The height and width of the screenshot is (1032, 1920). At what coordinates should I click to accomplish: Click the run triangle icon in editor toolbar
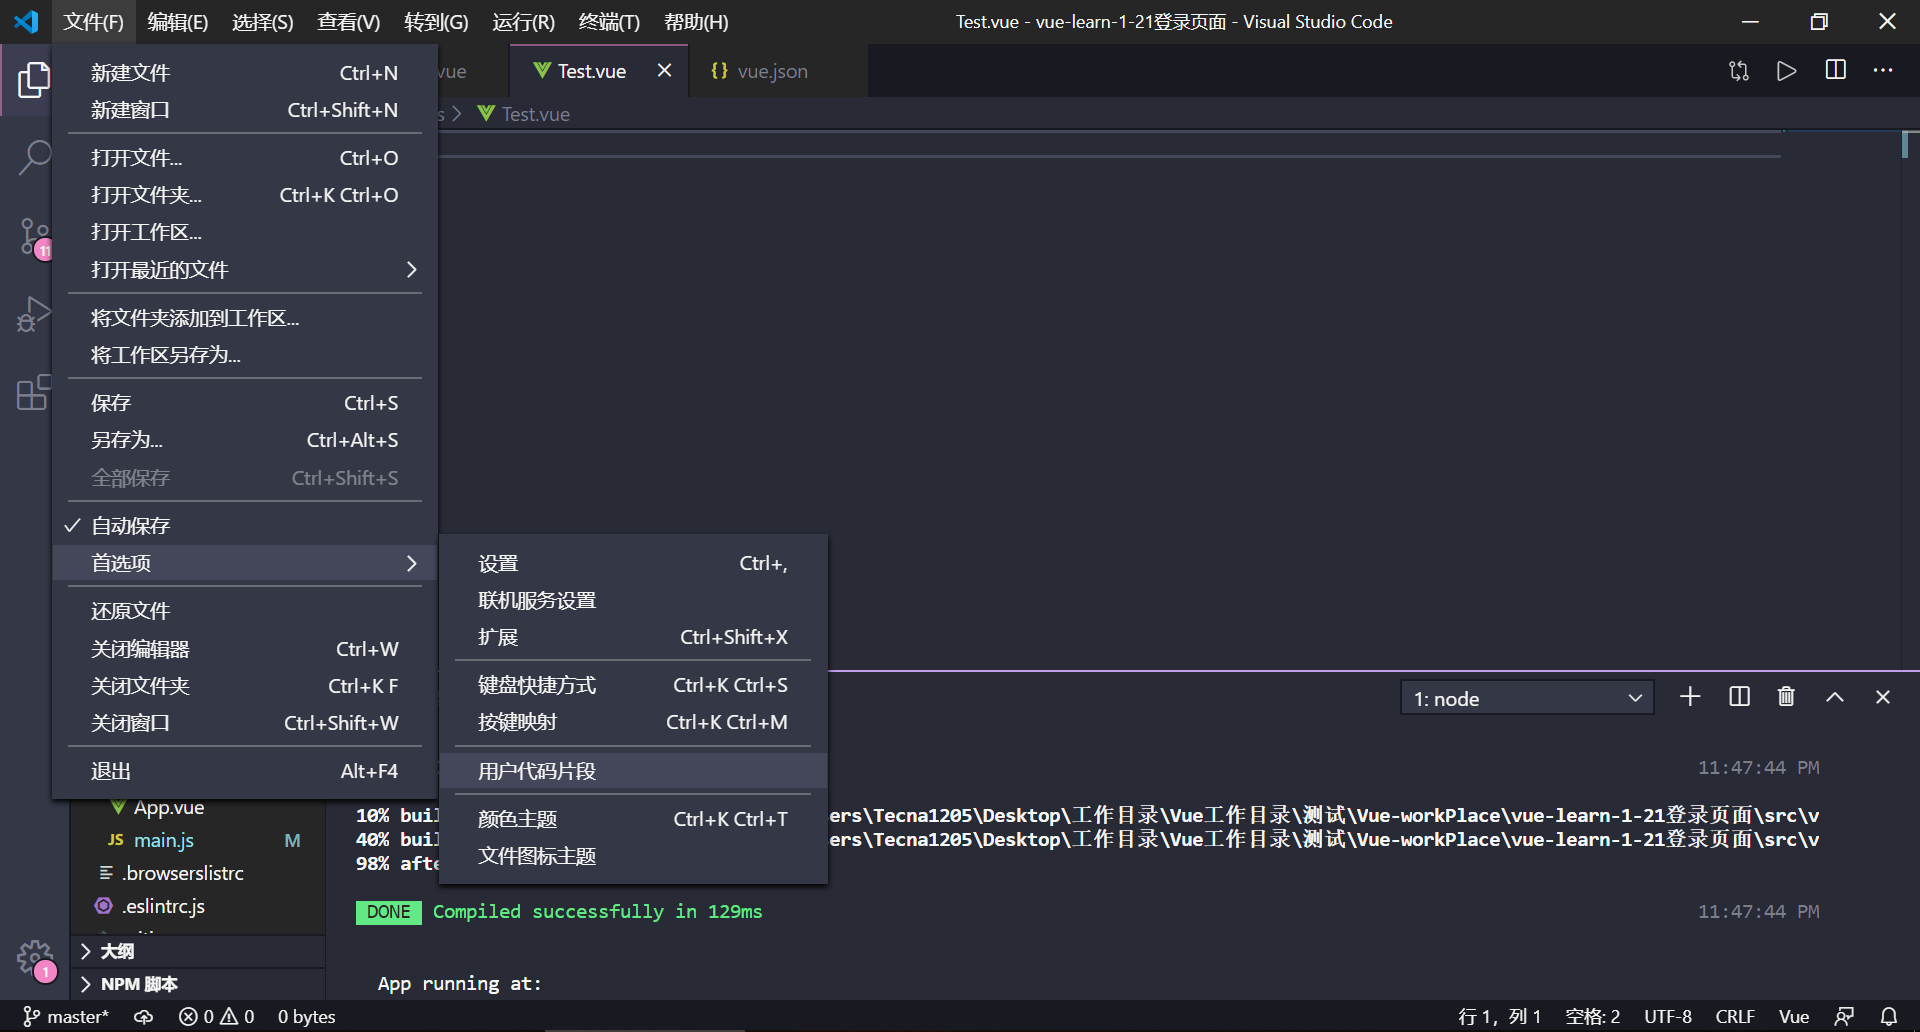pyautogui.click(x=1787, y=71)
